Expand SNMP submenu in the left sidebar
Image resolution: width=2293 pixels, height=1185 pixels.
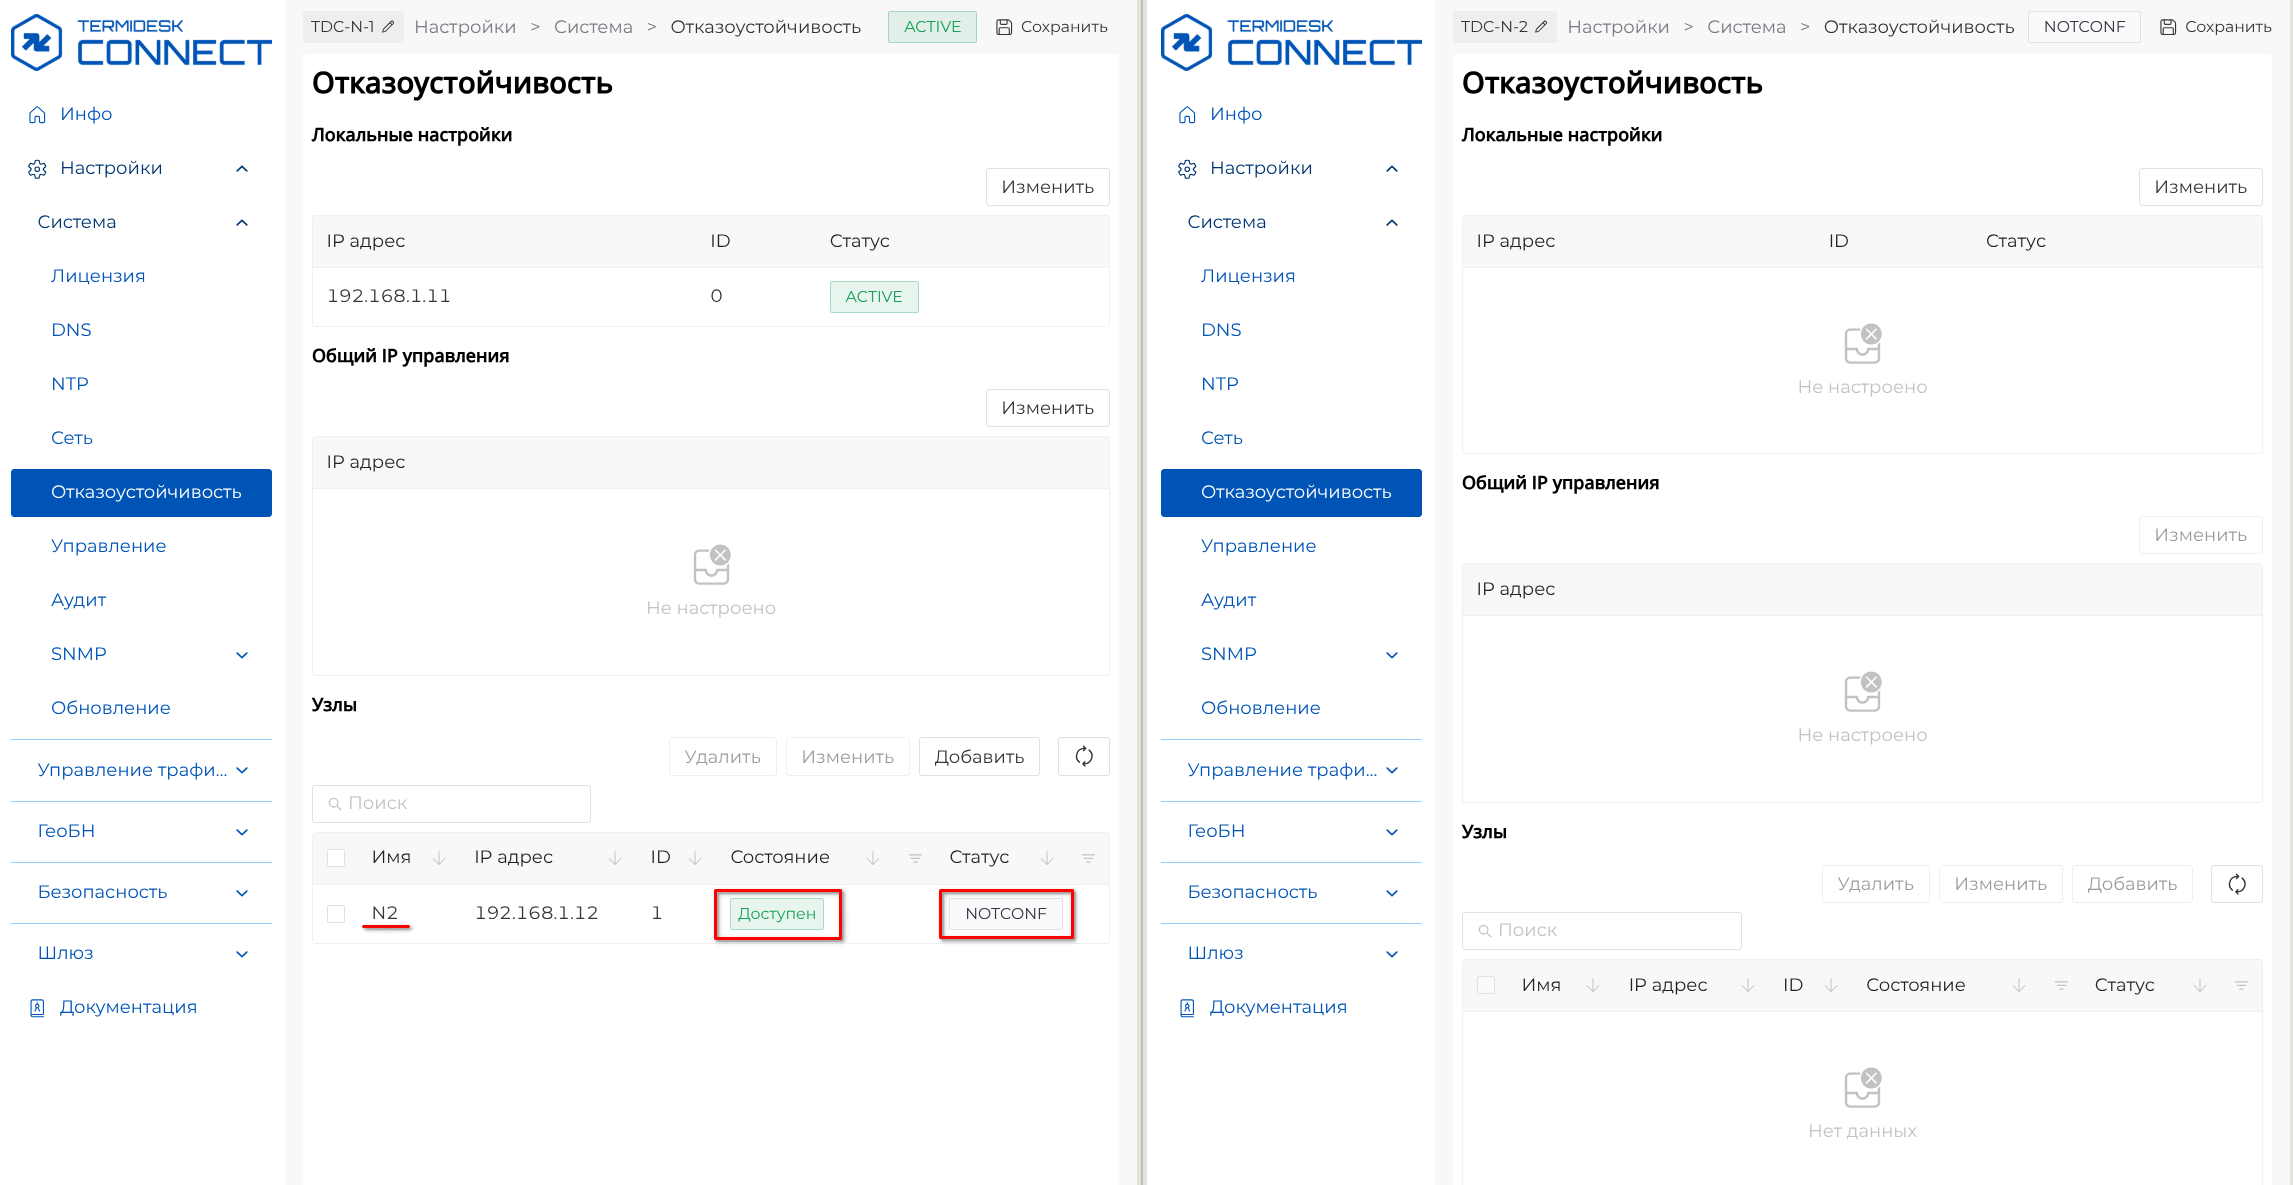[x=241, y=655]
